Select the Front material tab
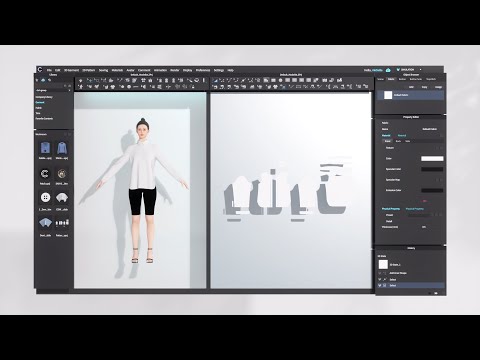Viewport: 480px width, 360px height. pos(387,141)
